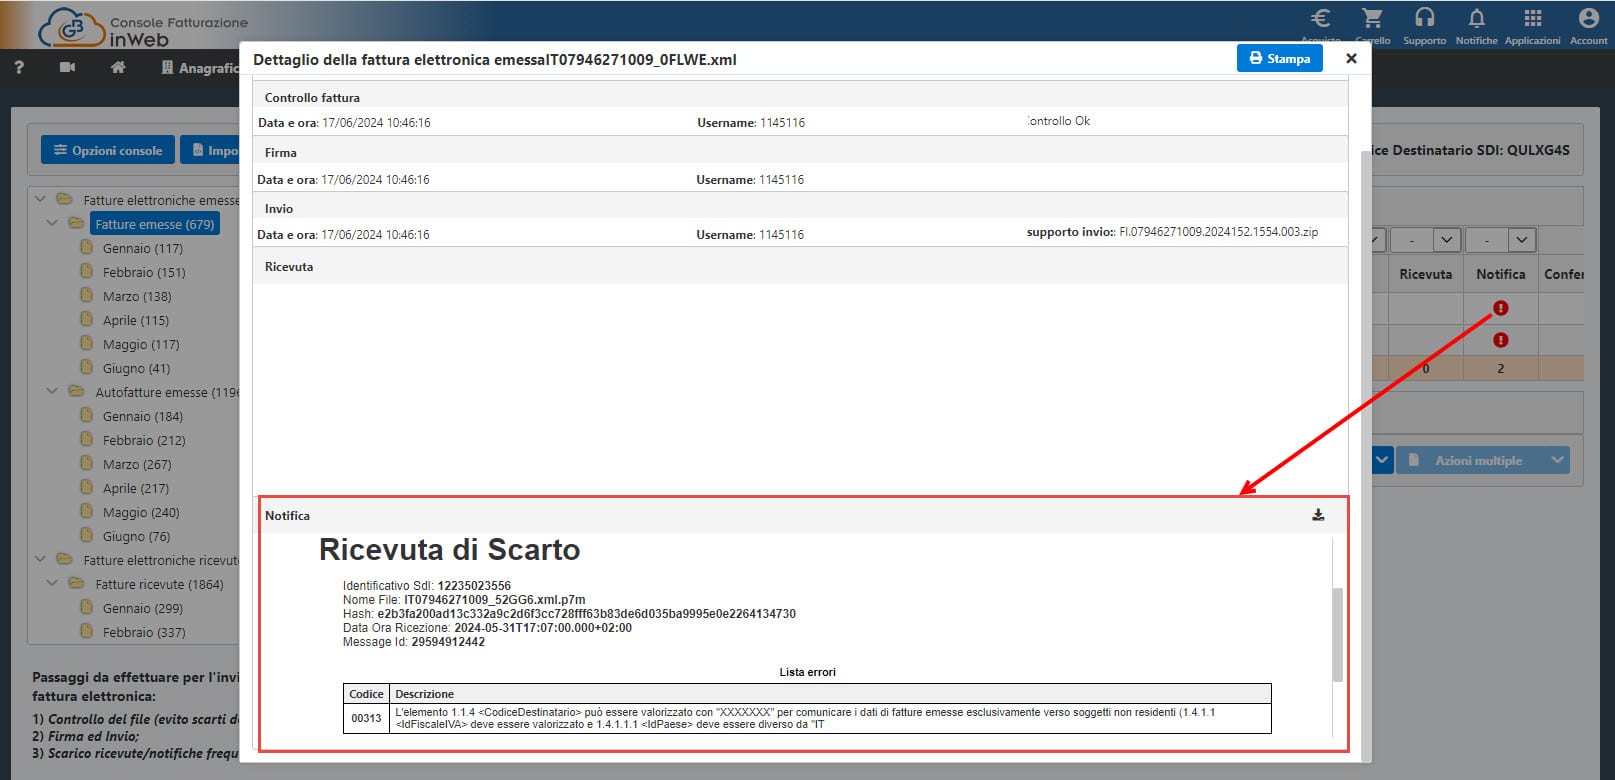Screen dimensions: 1615x780
Task: Open Febbraio (337) folder
Action: (144, 632)
